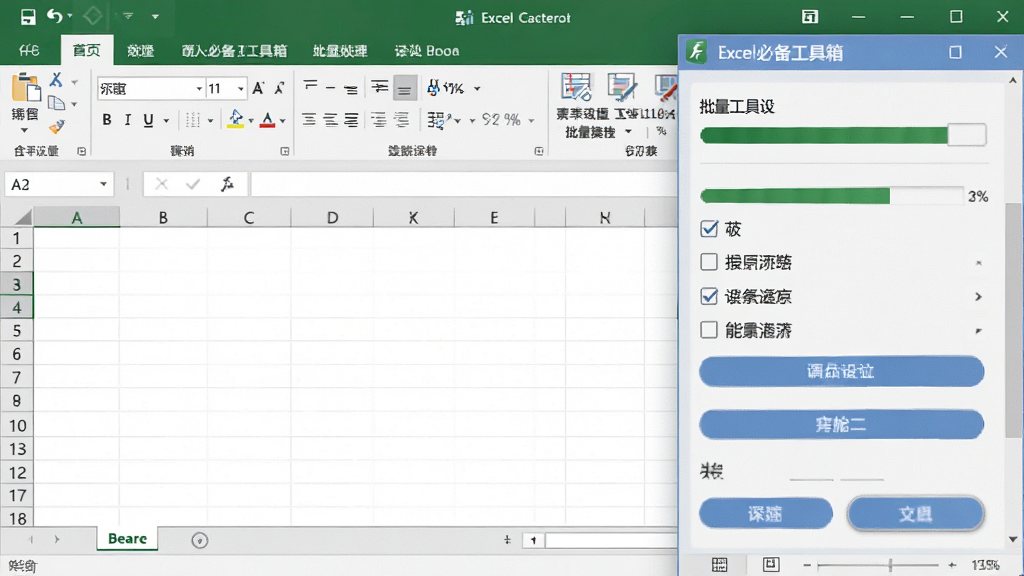Click the bottom-left blue toolbox button
The height and width of the screenshot is (576, 1024).
click(x=765, y=513)
